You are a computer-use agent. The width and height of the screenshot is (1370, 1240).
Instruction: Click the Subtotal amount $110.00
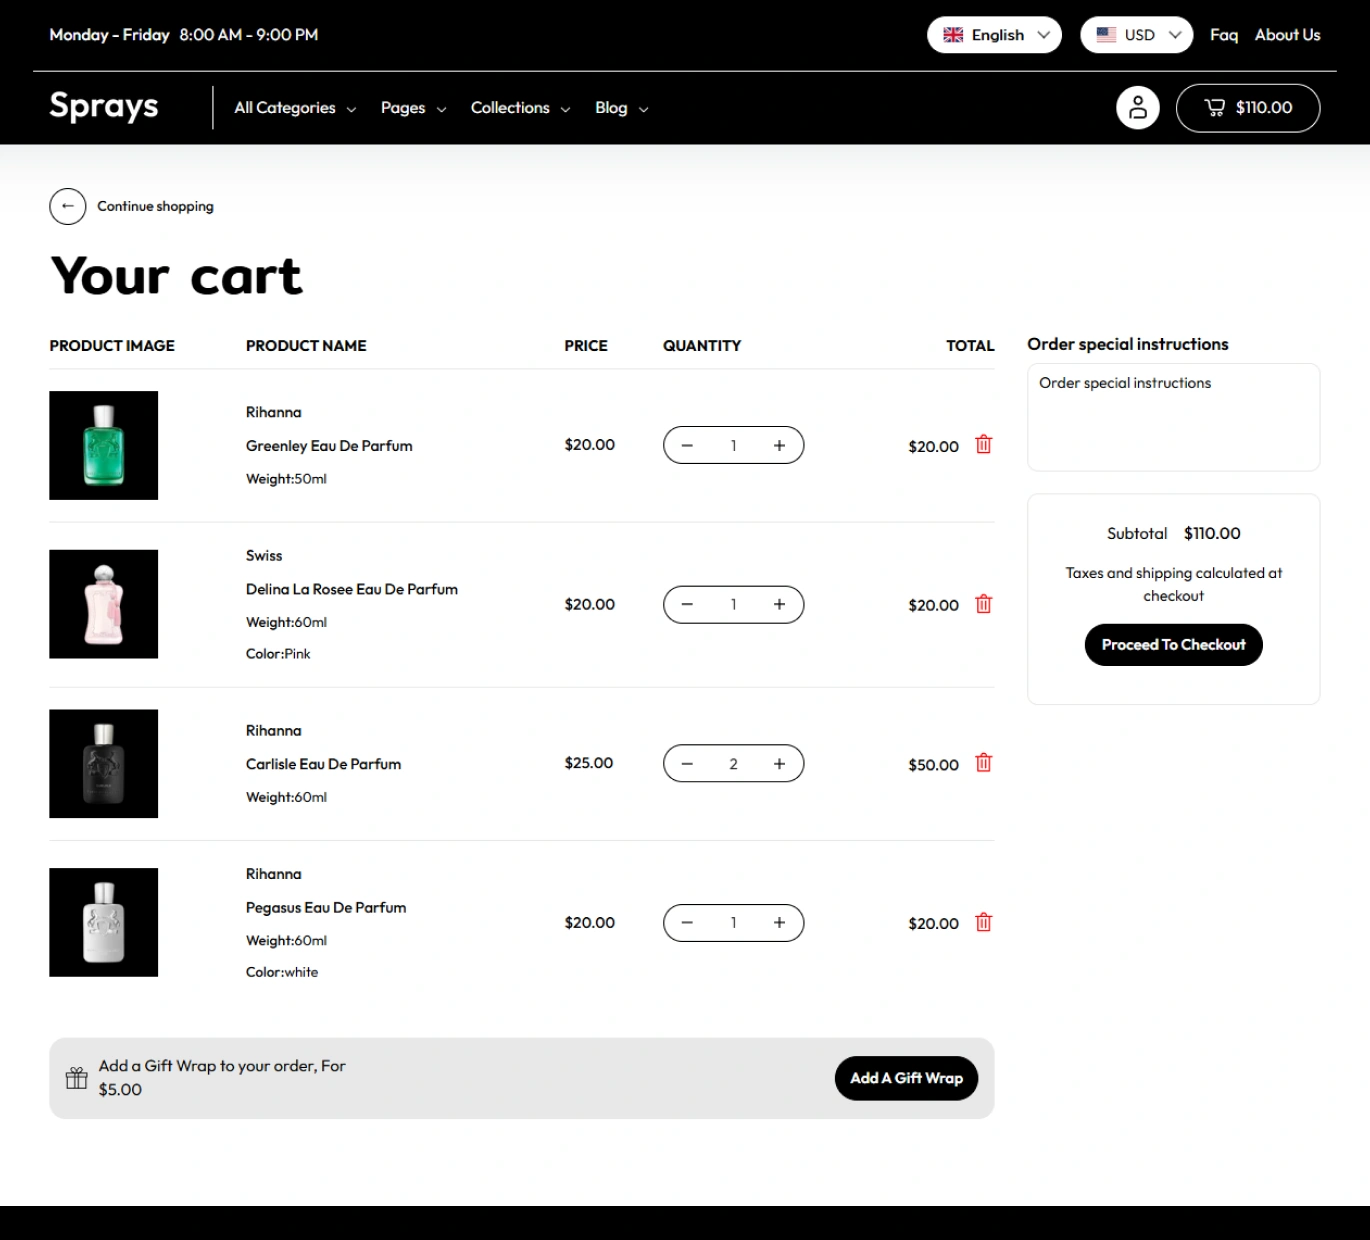click(1212, 533)
